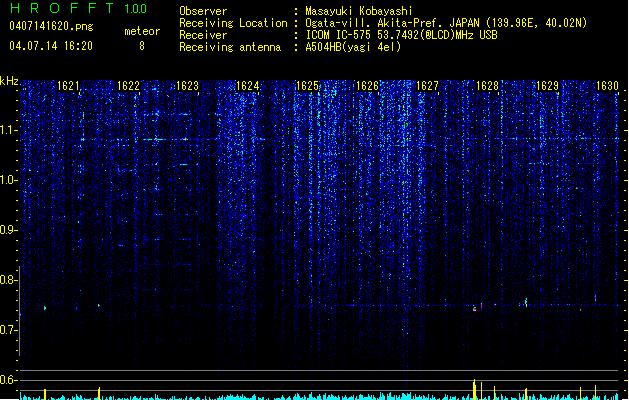629x400 pixels.
Task: Click the meteor echo dot near 1628
Action: 475,309
